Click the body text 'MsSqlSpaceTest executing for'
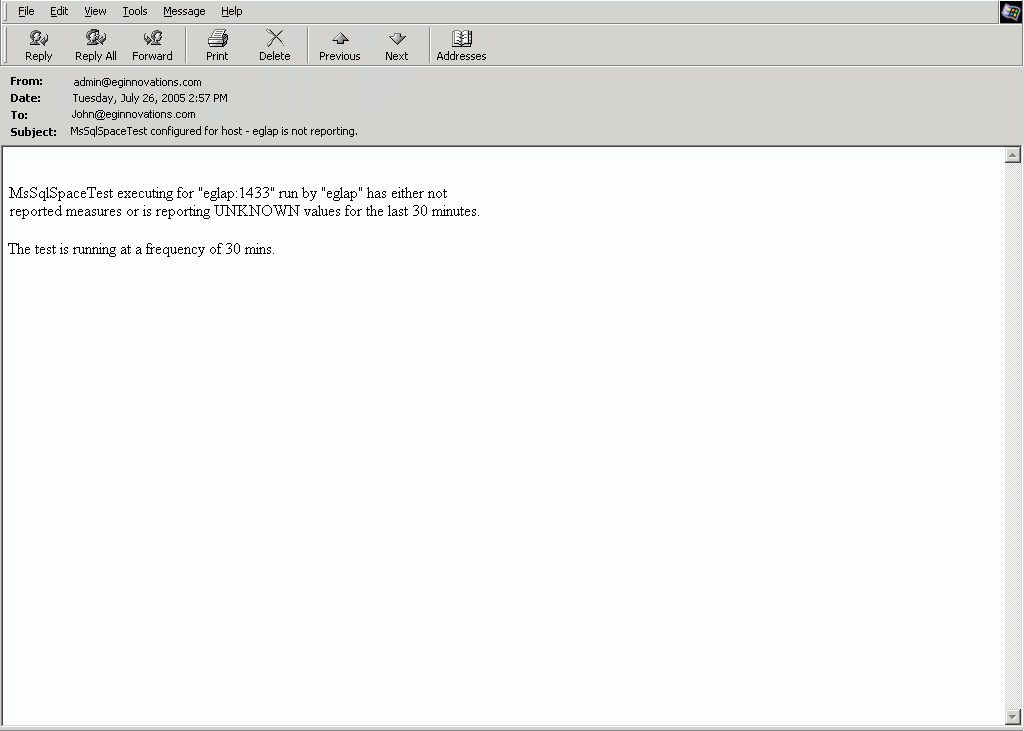The width and height of the screenshot is (1024, 731). pyautogui.click(x=101, y=193)
